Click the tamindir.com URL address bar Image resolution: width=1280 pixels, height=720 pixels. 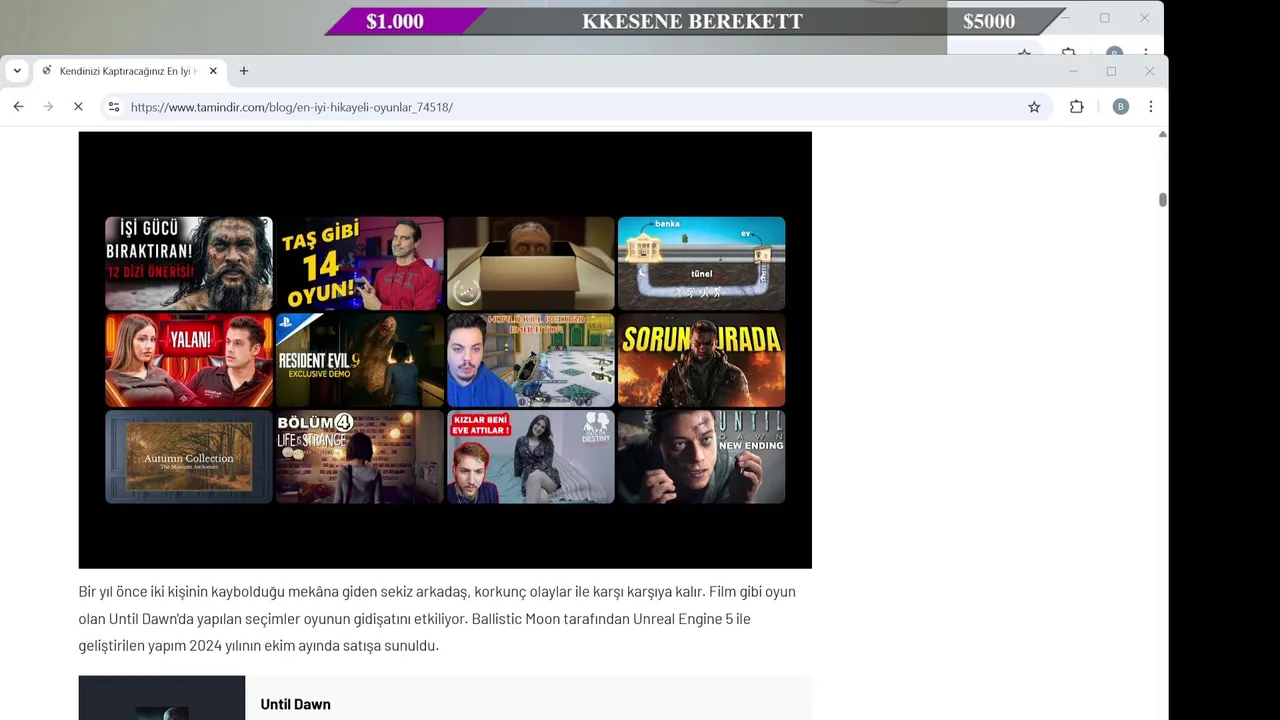coord(575,107)
